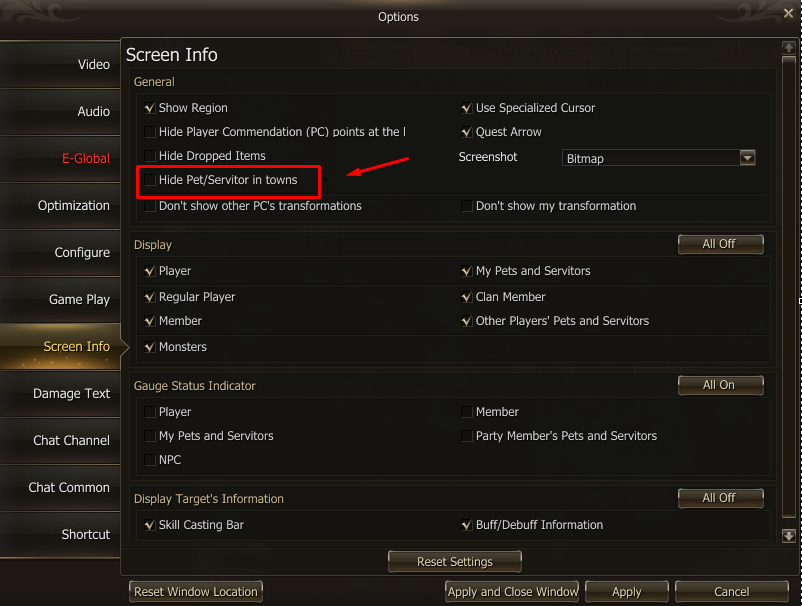Toggle Monsters display checkbox
Image resolution: width=802 pixels, height=606 pixels.
tap(150, 347)
